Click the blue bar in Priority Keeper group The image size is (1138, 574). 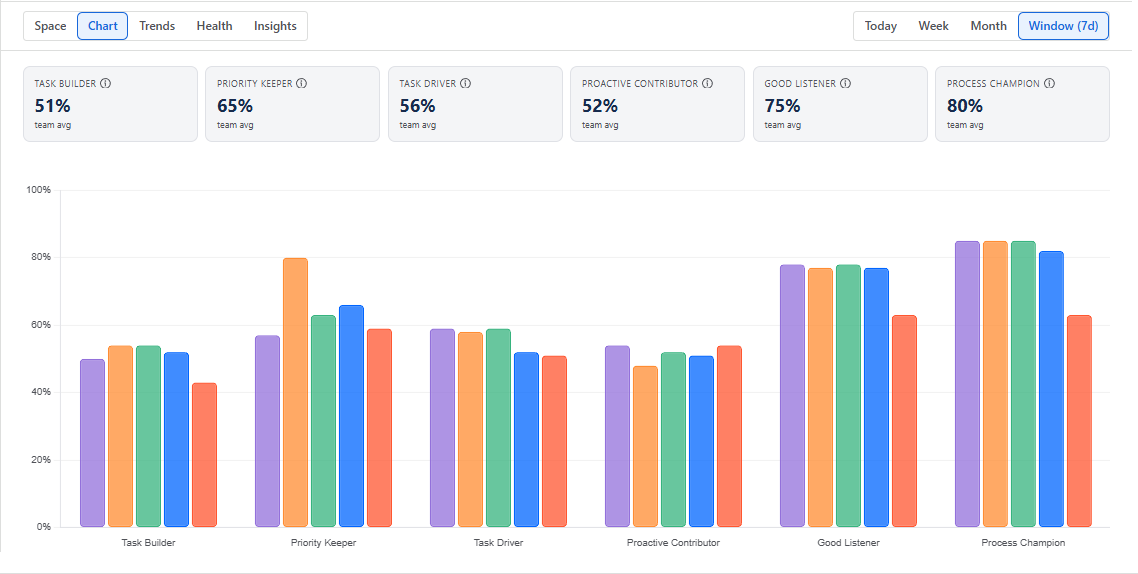click(351, 416)
